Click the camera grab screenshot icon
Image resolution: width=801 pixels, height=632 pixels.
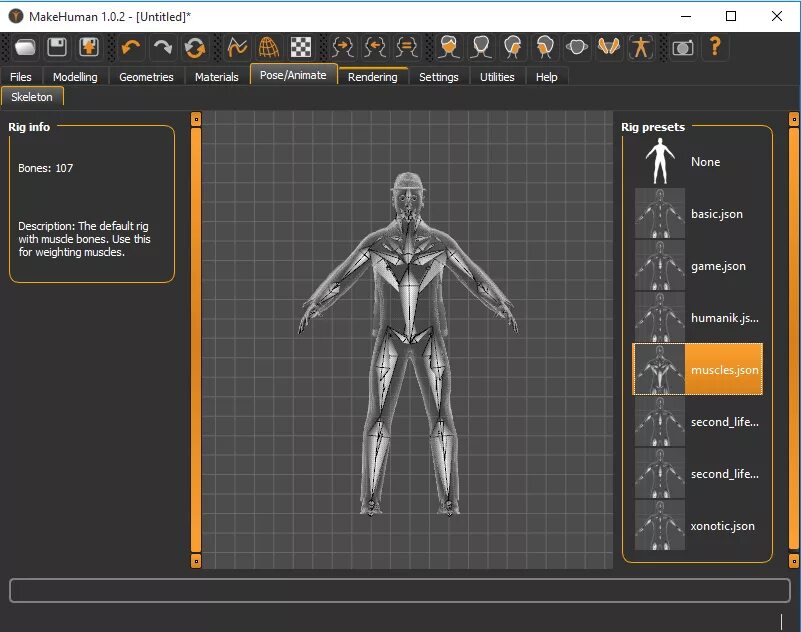coord(683,47)
